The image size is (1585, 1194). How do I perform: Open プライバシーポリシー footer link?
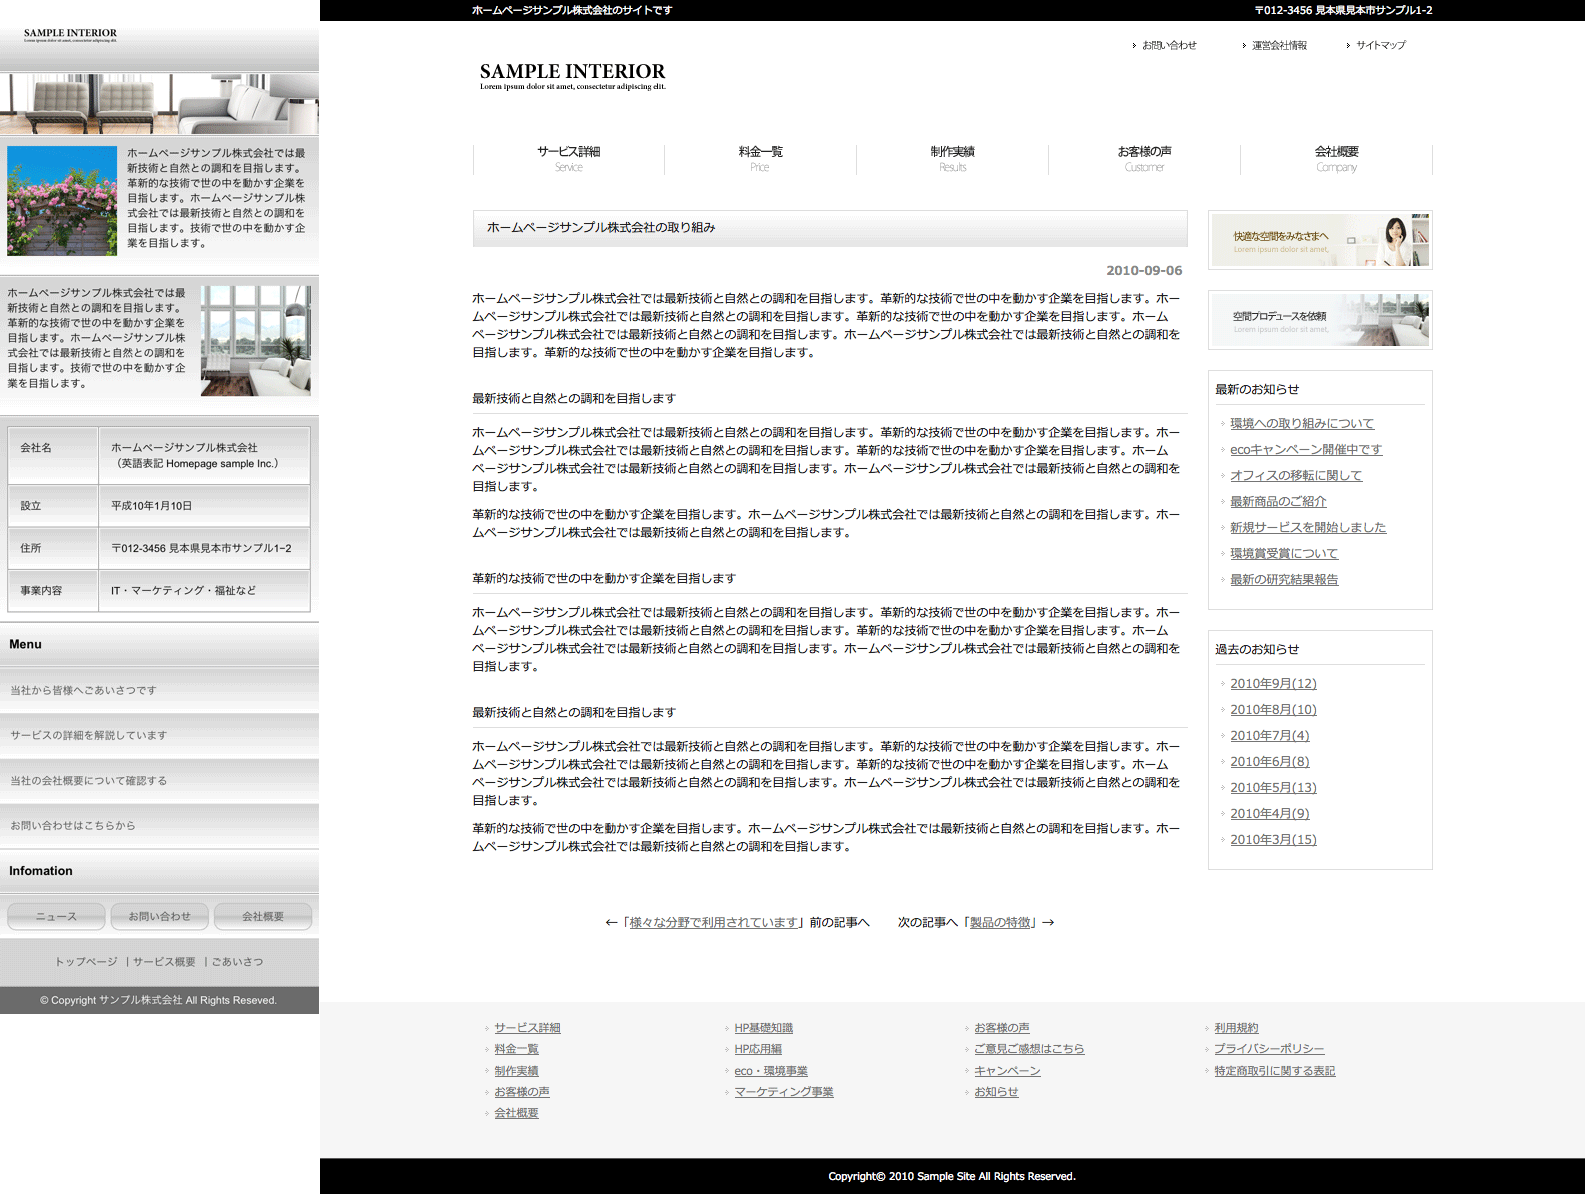[x=1269, y=1049]
